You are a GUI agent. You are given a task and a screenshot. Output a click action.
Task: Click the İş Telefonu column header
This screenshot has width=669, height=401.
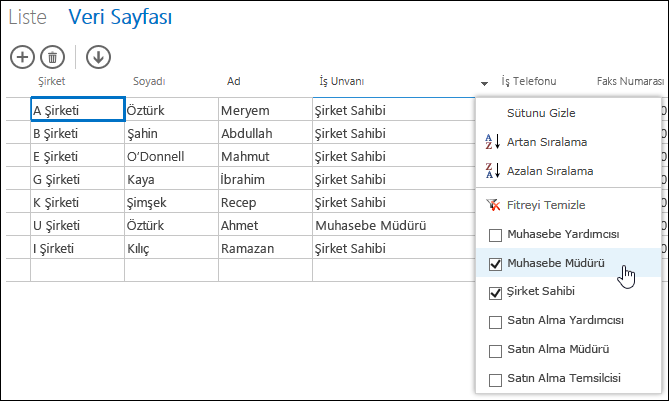coord(529,81)
